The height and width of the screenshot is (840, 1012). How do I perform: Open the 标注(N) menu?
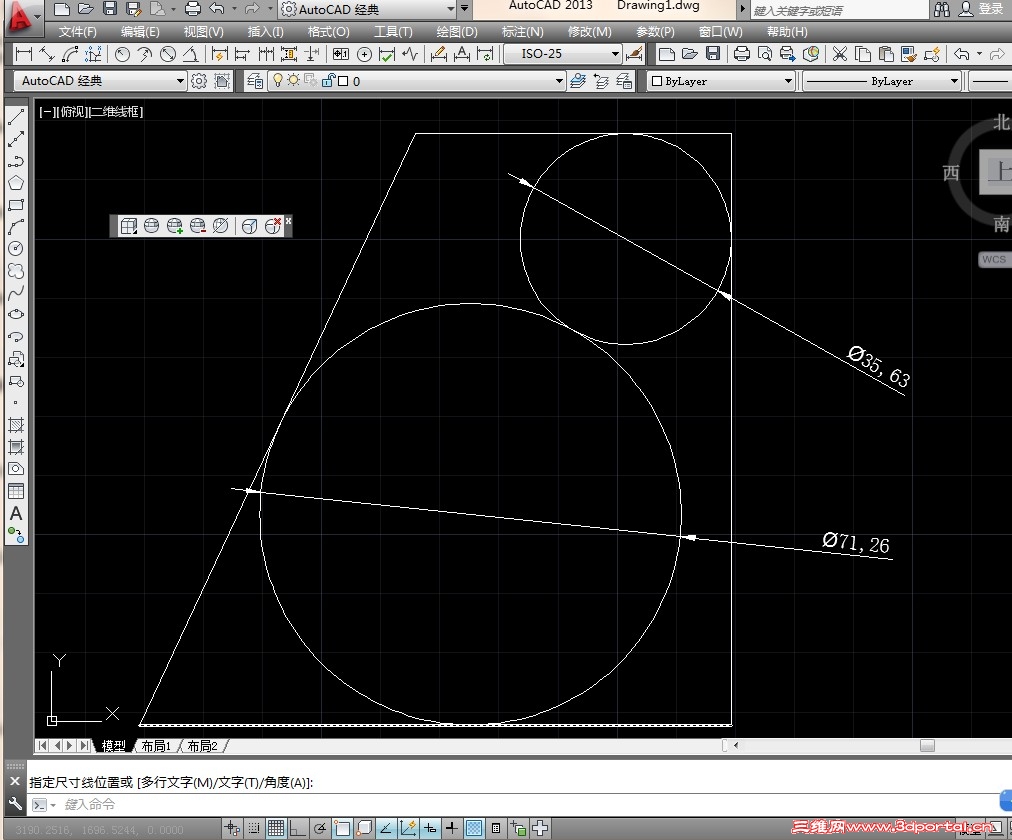pyautogui.click(x=523, y=32)
